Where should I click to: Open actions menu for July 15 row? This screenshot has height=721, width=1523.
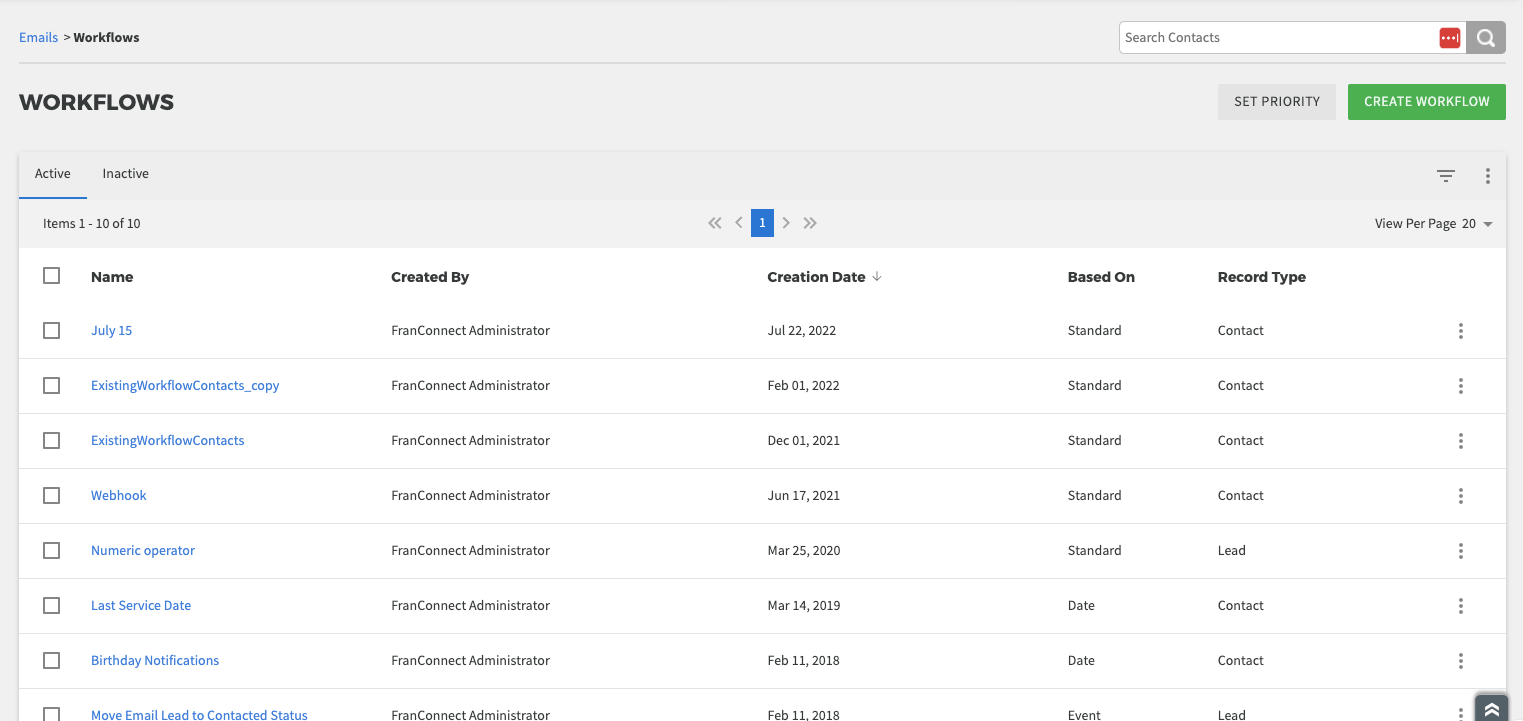[1461, 331]
